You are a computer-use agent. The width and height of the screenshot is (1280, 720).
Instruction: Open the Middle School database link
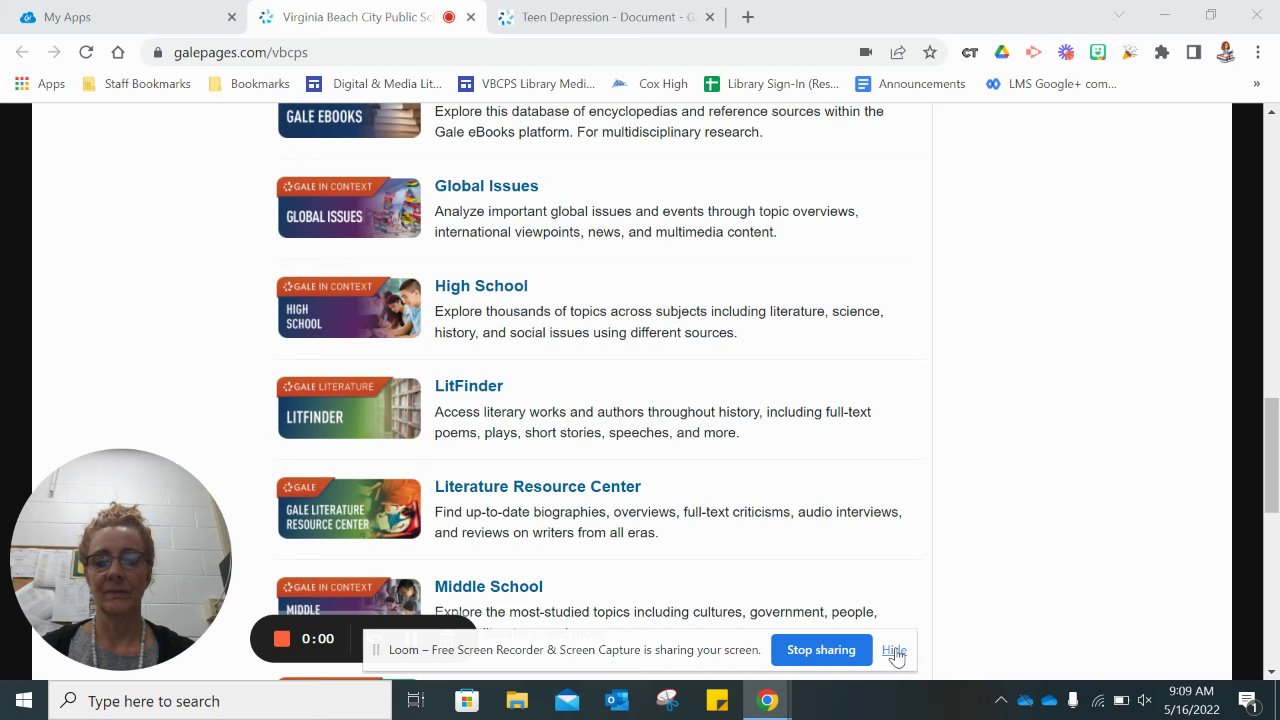point(488,587)
